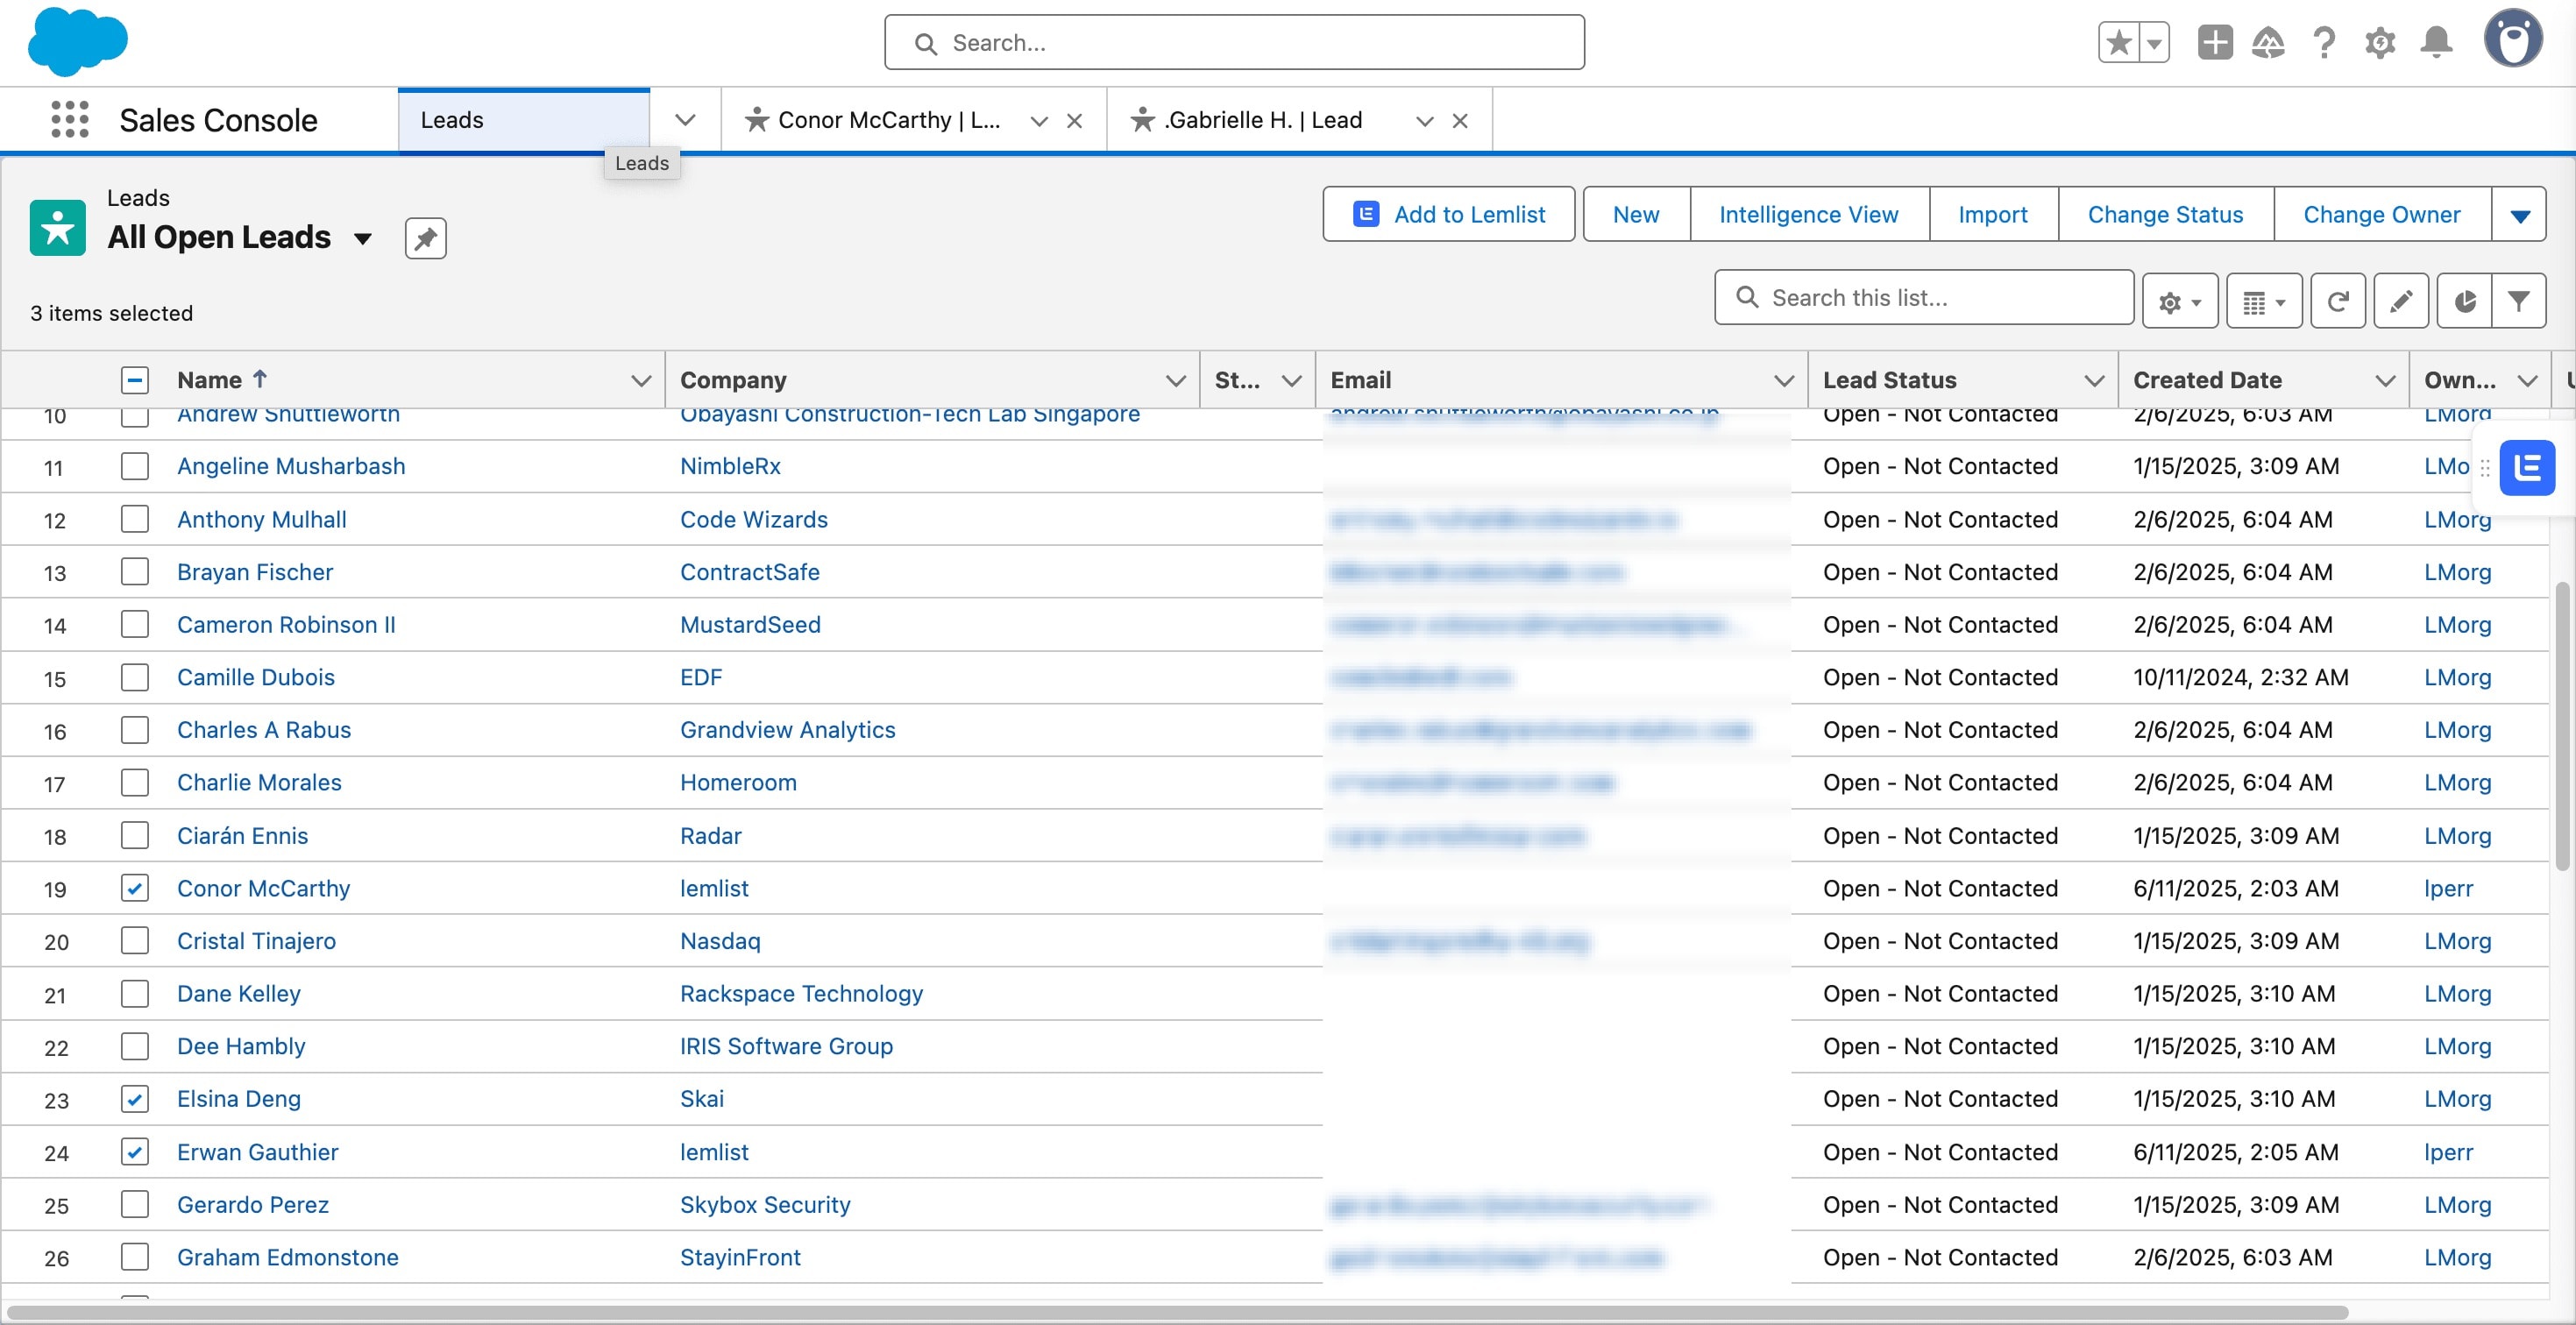Open the Rackspace Technology company link
The height and width of the screenshot is (1325, 2576).
coord(801,993)
